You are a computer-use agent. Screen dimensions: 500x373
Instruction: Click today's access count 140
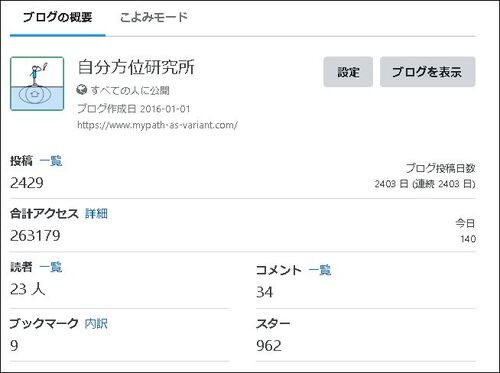pyautogui.click(x=468, y=239)
